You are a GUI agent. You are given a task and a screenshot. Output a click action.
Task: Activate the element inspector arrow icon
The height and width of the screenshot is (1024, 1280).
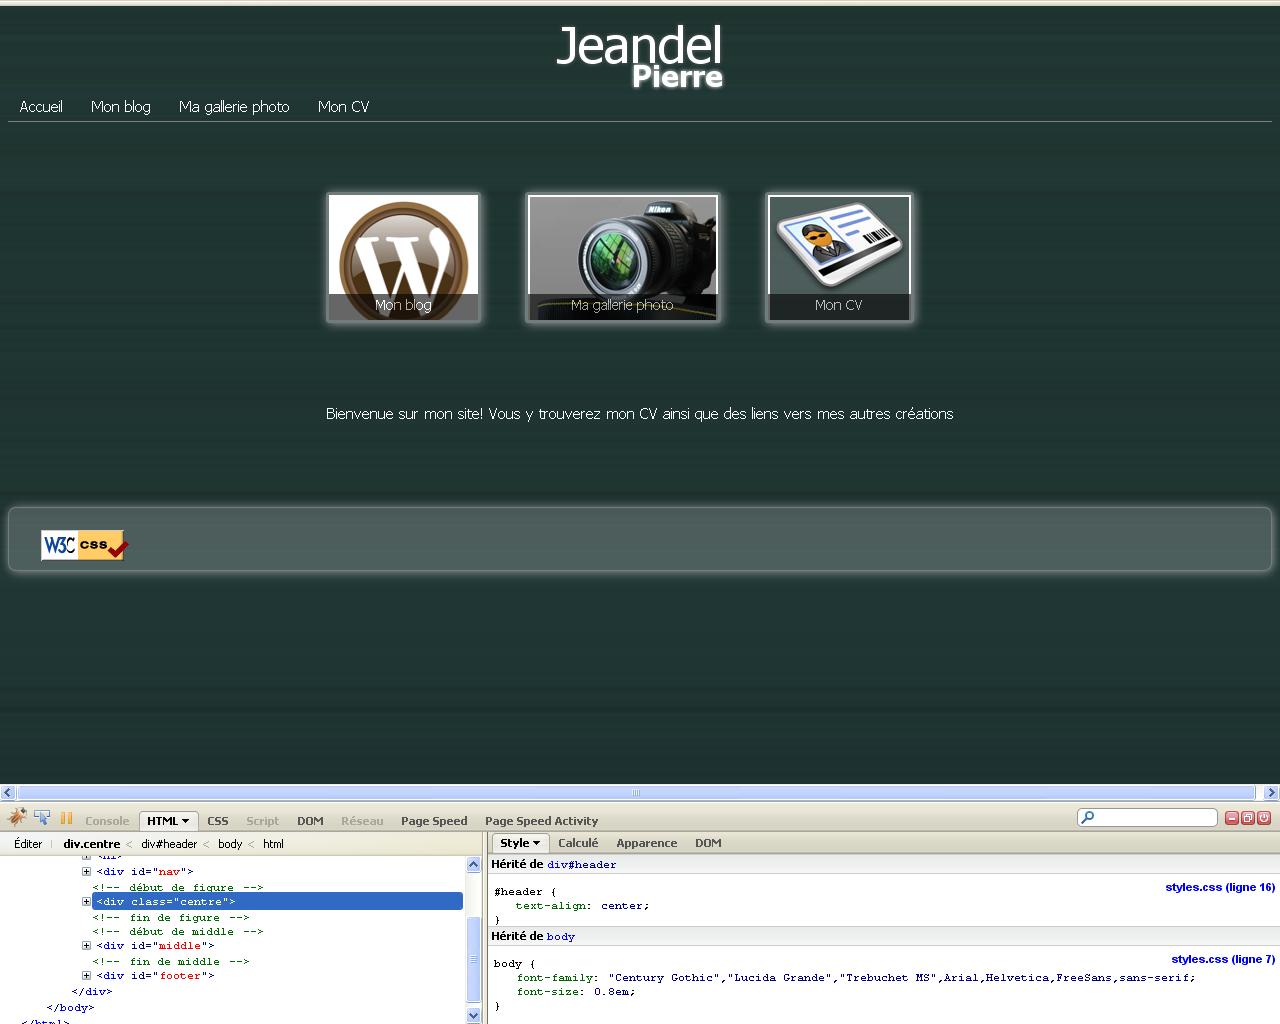[x=42, y=818]
